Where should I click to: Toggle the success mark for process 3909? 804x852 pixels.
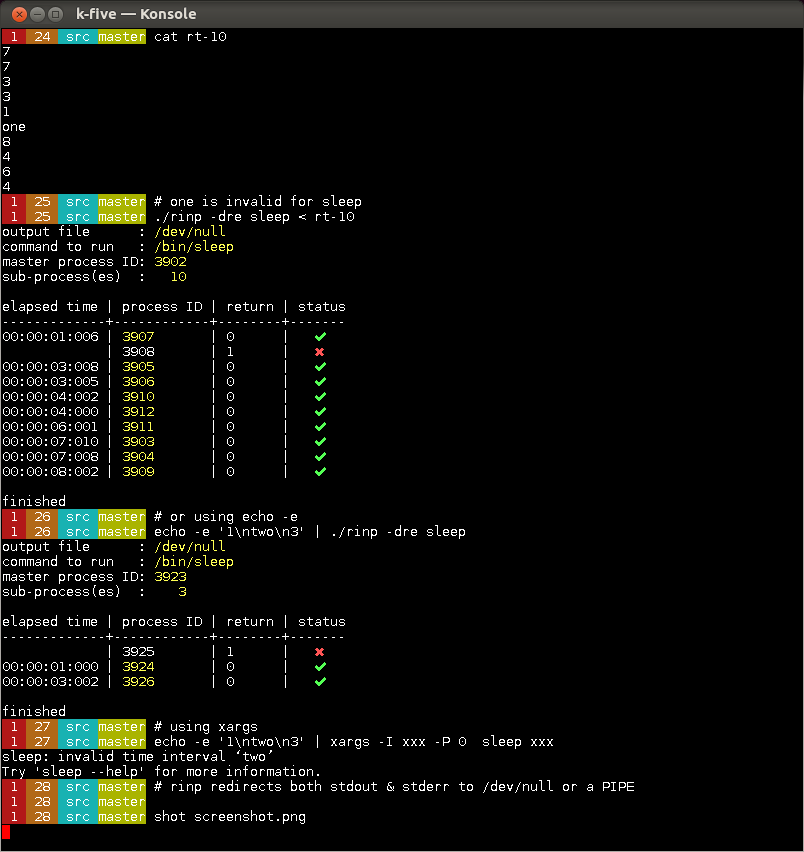click(x=319, y=471)
